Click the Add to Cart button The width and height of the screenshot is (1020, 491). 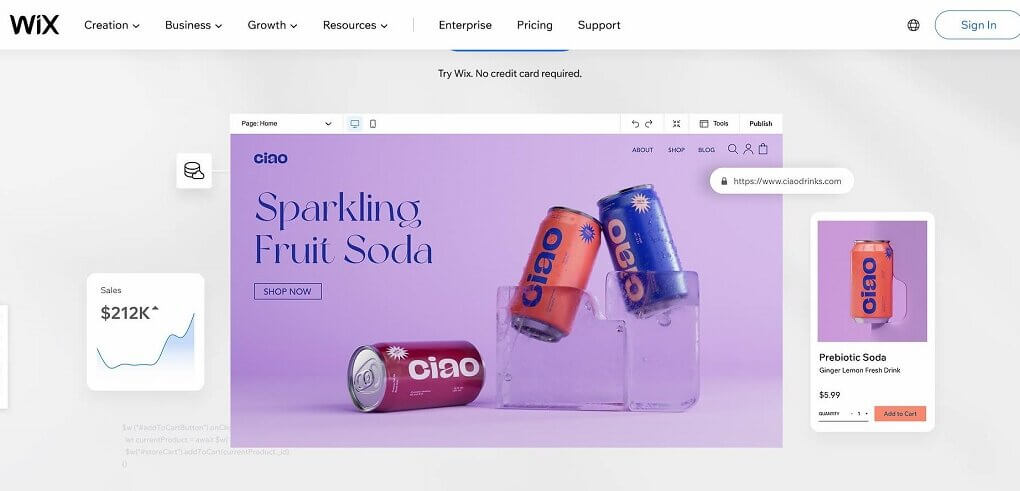coord(900,414)
